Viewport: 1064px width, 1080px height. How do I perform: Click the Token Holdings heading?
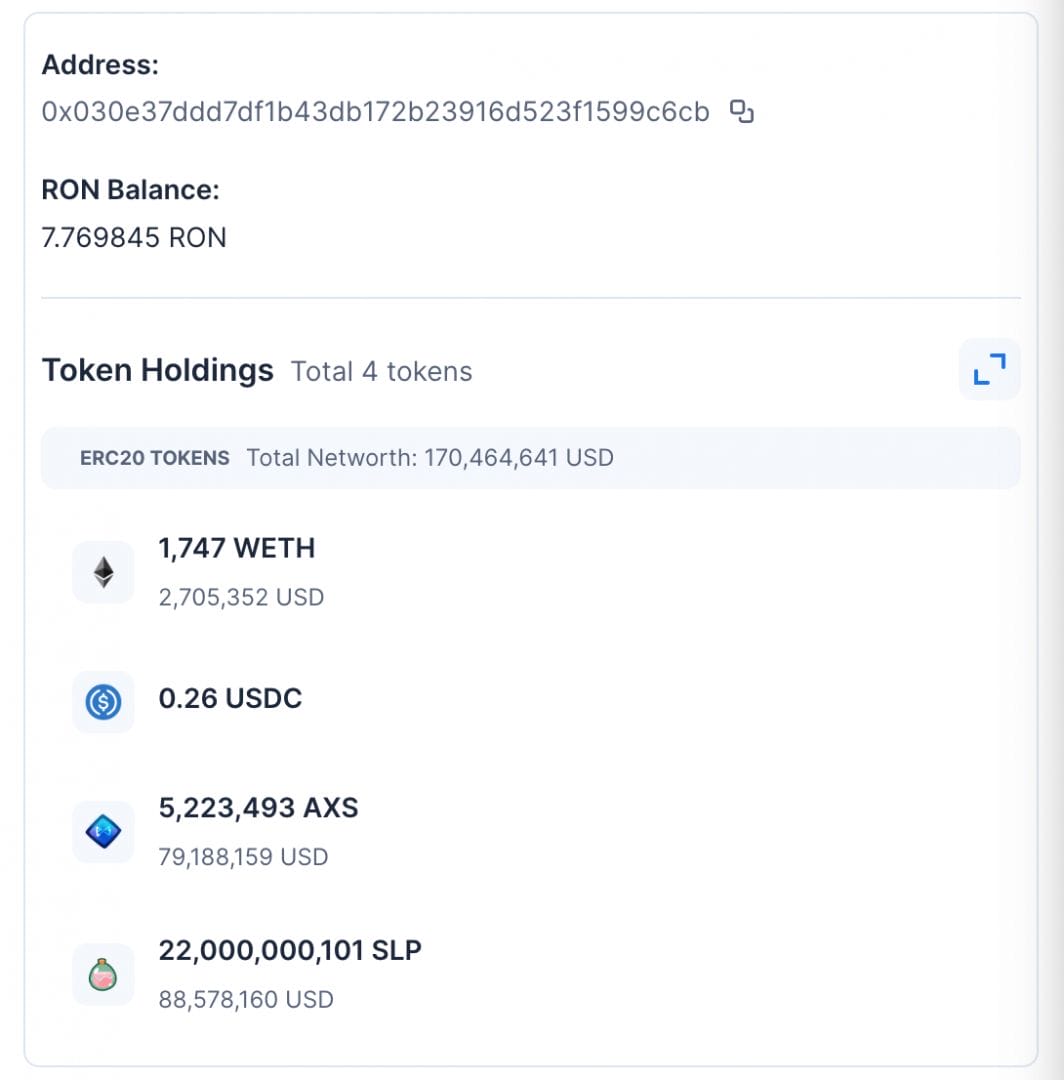pyautogui.click(x=157, y=370)
